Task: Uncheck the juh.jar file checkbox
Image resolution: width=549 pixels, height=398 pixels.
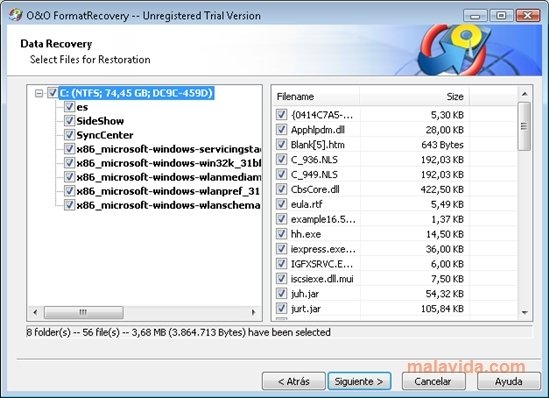Action: pyautogui.click(x=282, y=293)
